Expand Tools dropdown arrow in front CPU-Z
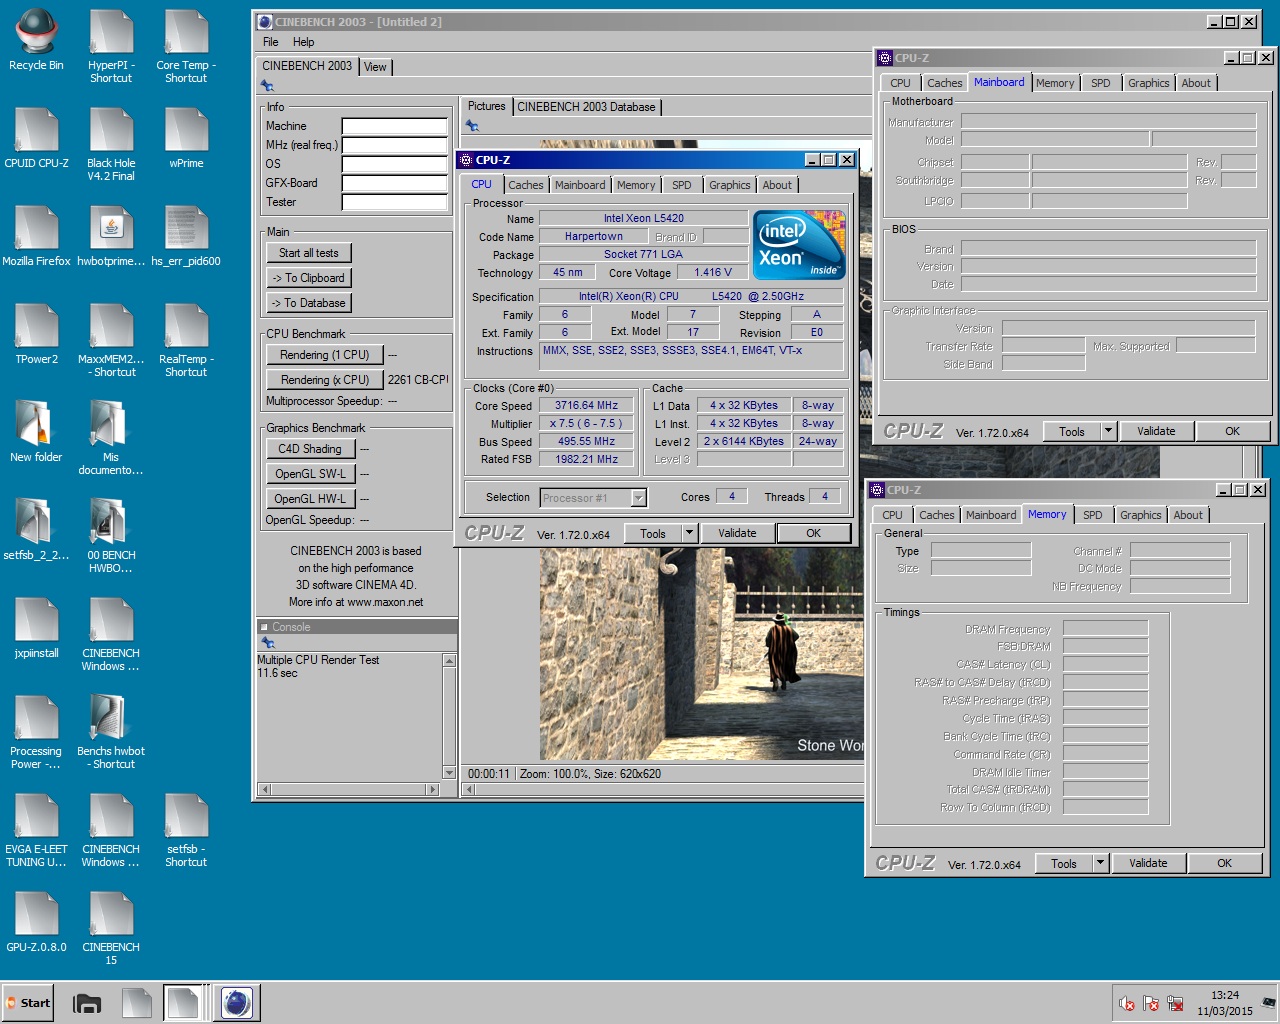This screenshot has height=1024, width=1280. coord(689,533)
